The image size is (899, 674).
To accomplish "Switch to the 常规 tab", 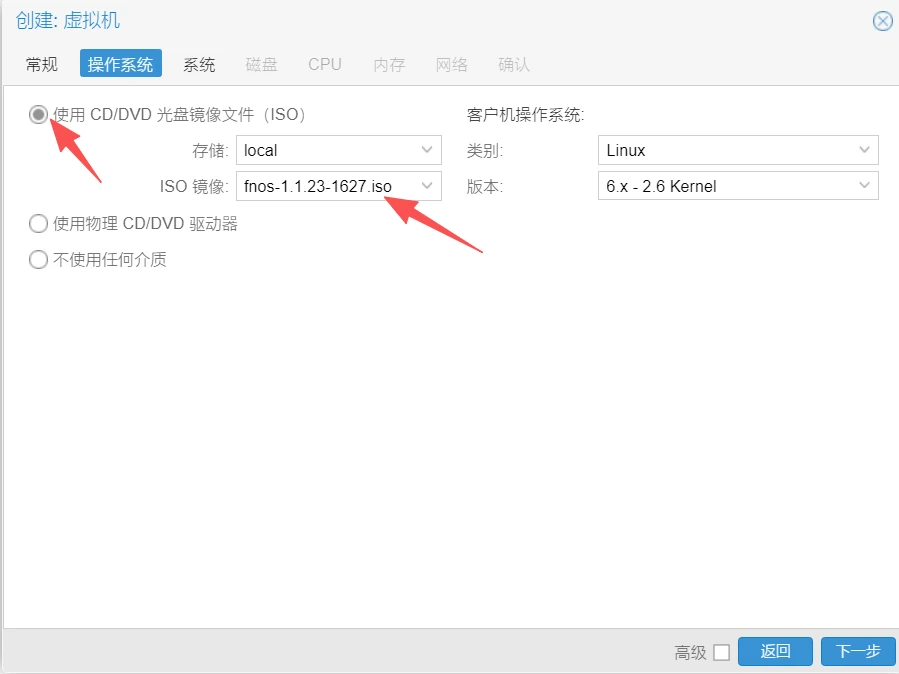I will tap(42, 65).
